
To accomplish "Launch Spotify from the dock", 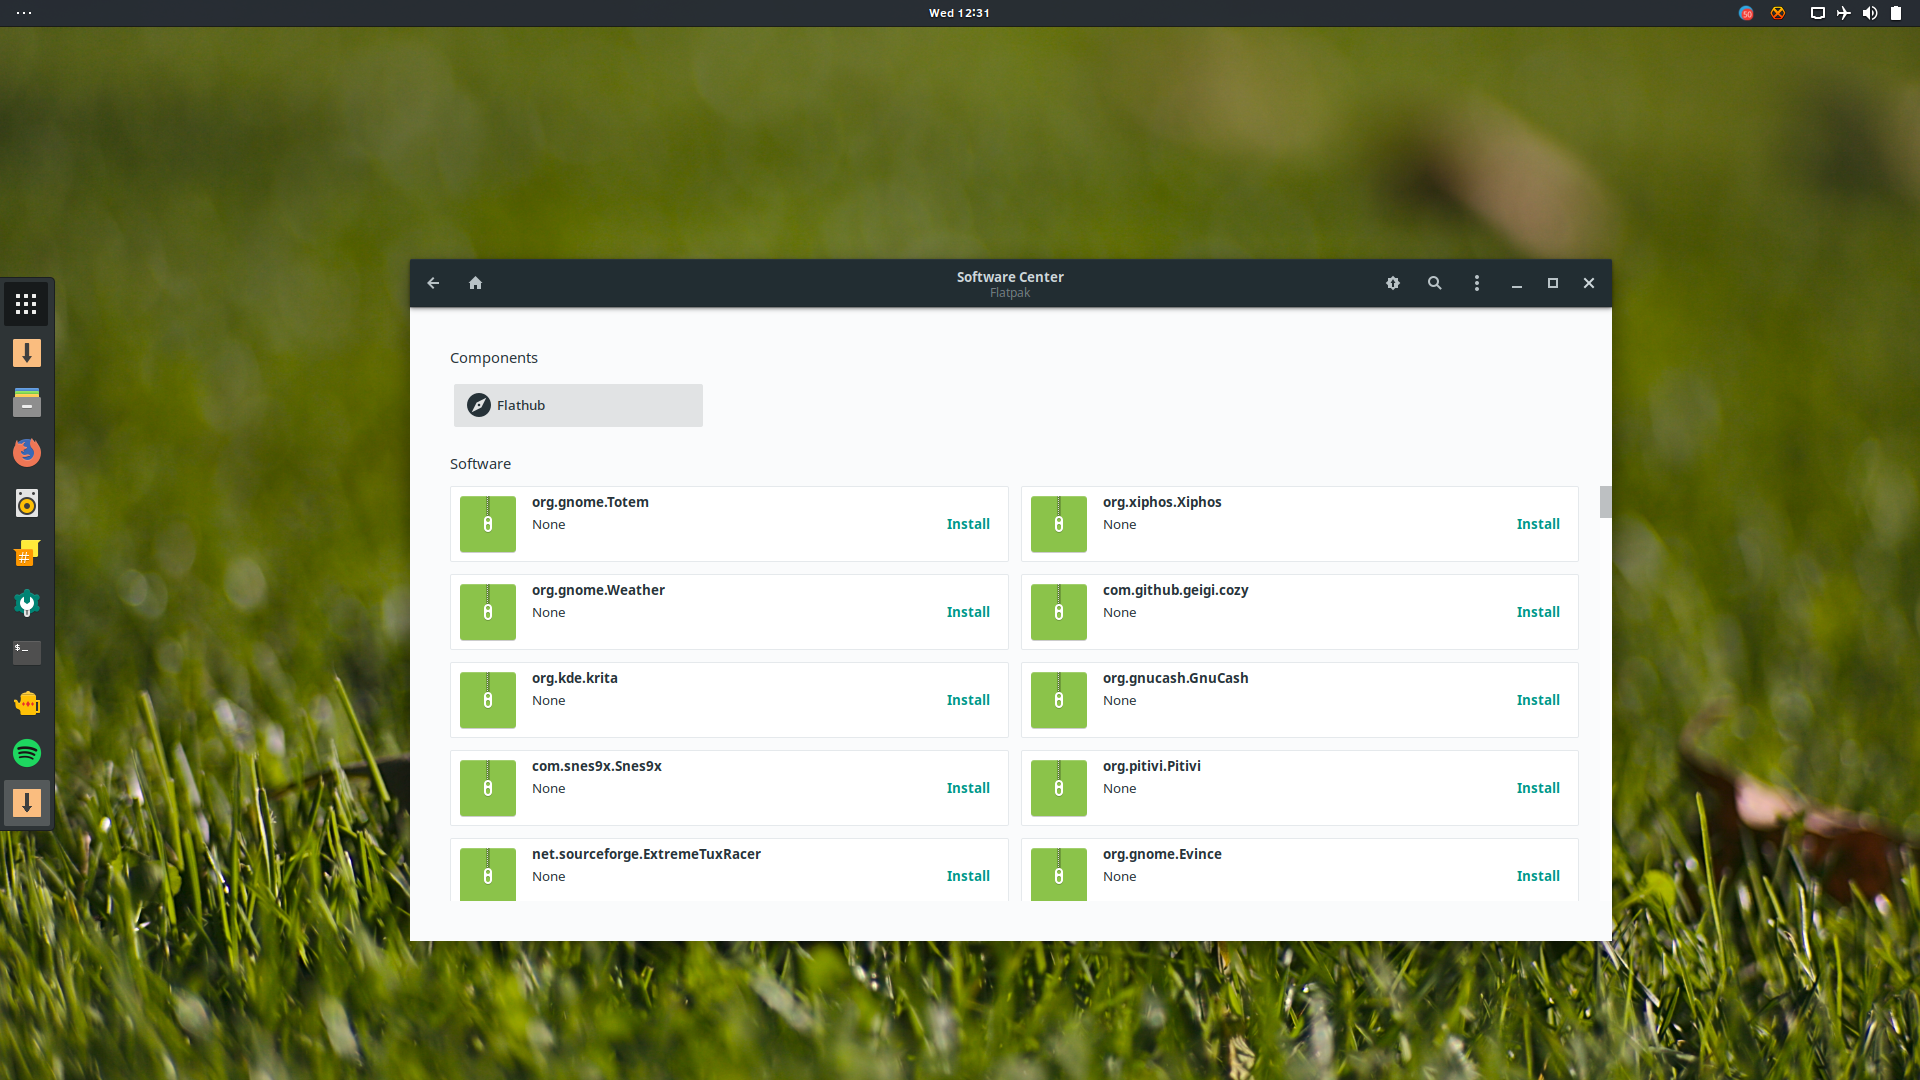I will click(27, 753).
